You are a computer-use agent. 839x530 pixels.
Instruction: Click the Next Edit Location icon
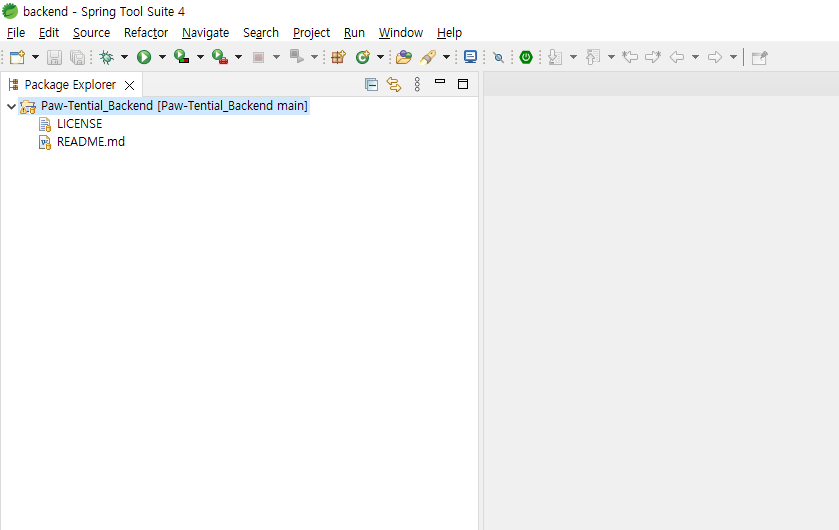[x=653, y=57]
